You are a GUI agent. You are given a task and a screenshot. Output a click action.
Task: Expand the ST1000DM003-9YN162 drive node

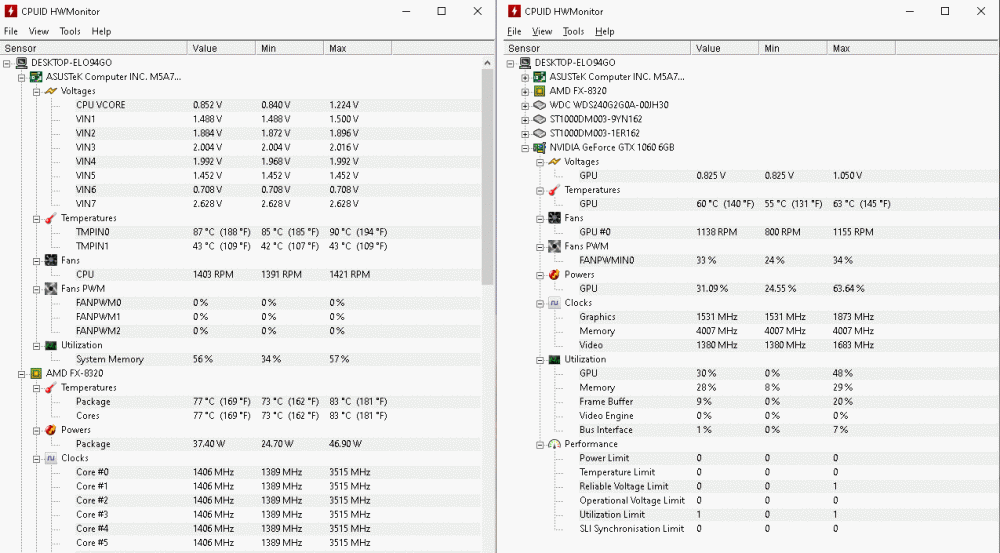[x=525, y=119]
